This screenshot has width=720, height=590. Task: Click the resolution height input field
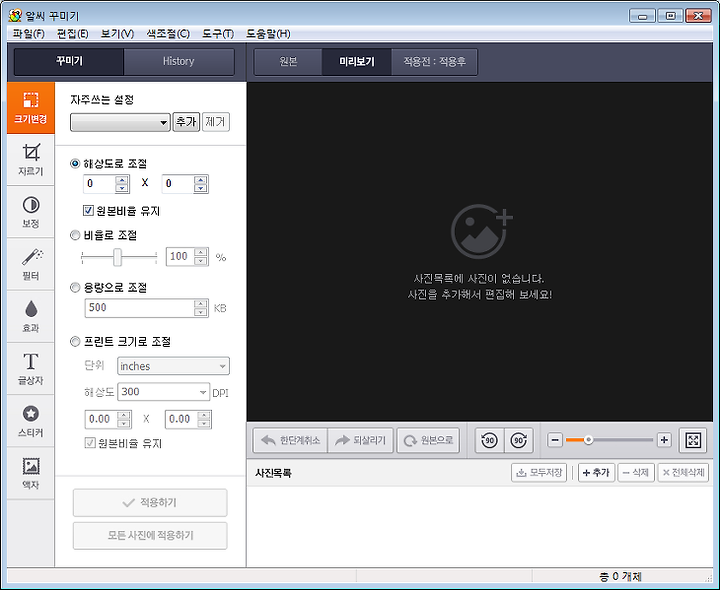point(179,184)
